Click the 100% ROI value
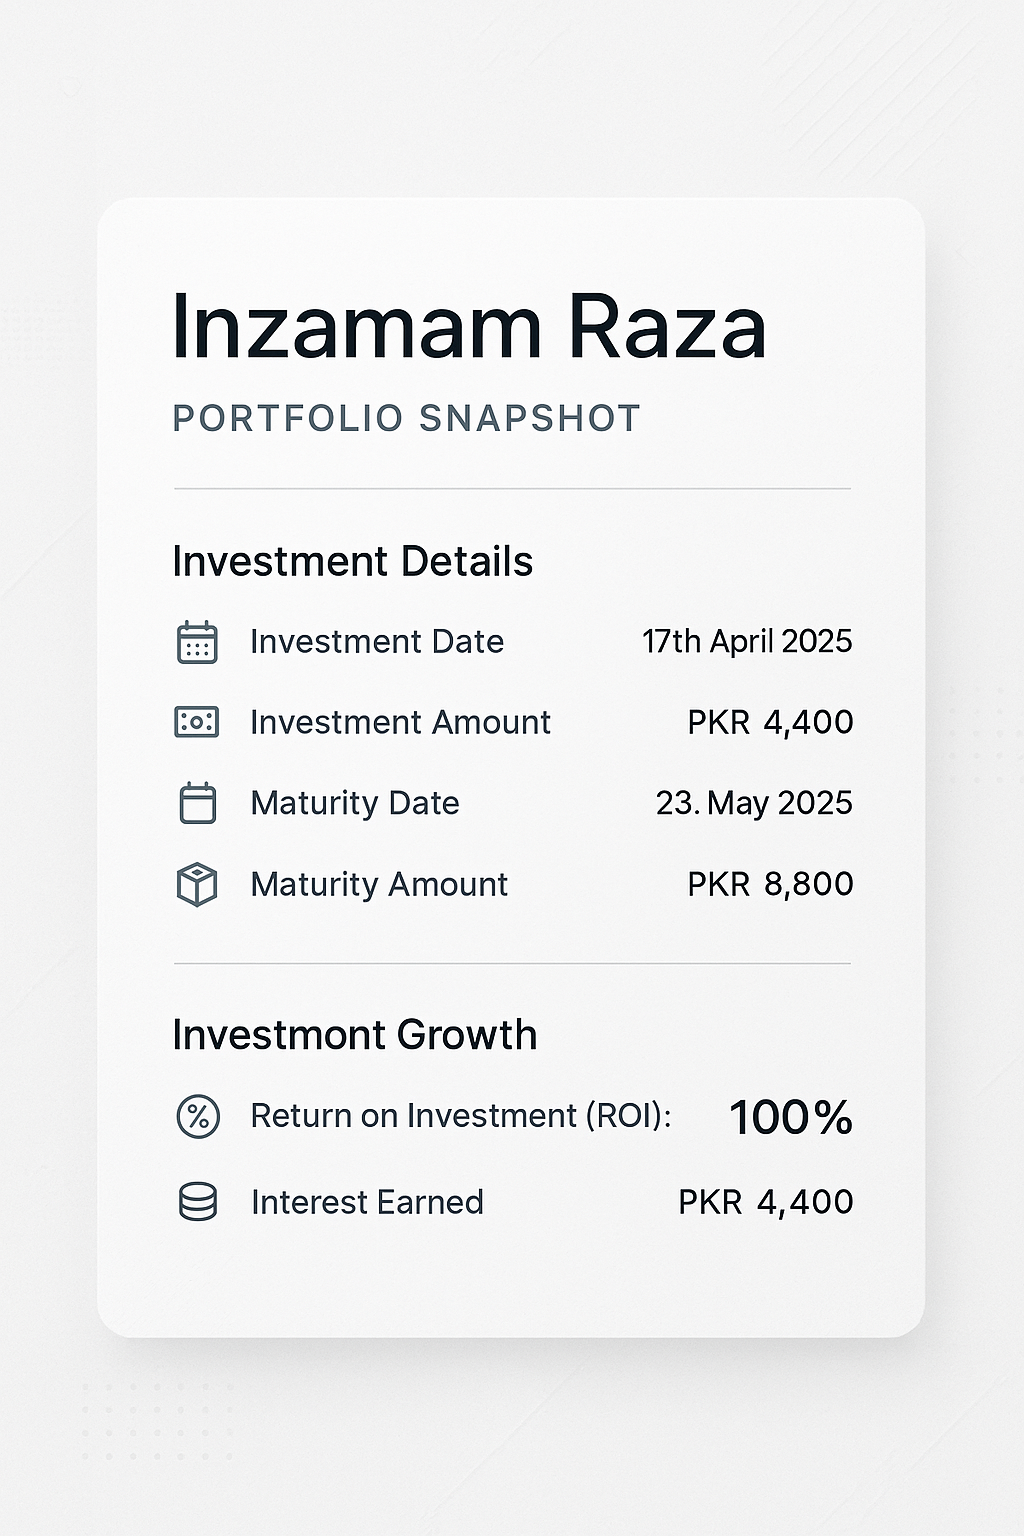The height and width of the screenshot is (1536, 1024). [x=791, y=1117]
